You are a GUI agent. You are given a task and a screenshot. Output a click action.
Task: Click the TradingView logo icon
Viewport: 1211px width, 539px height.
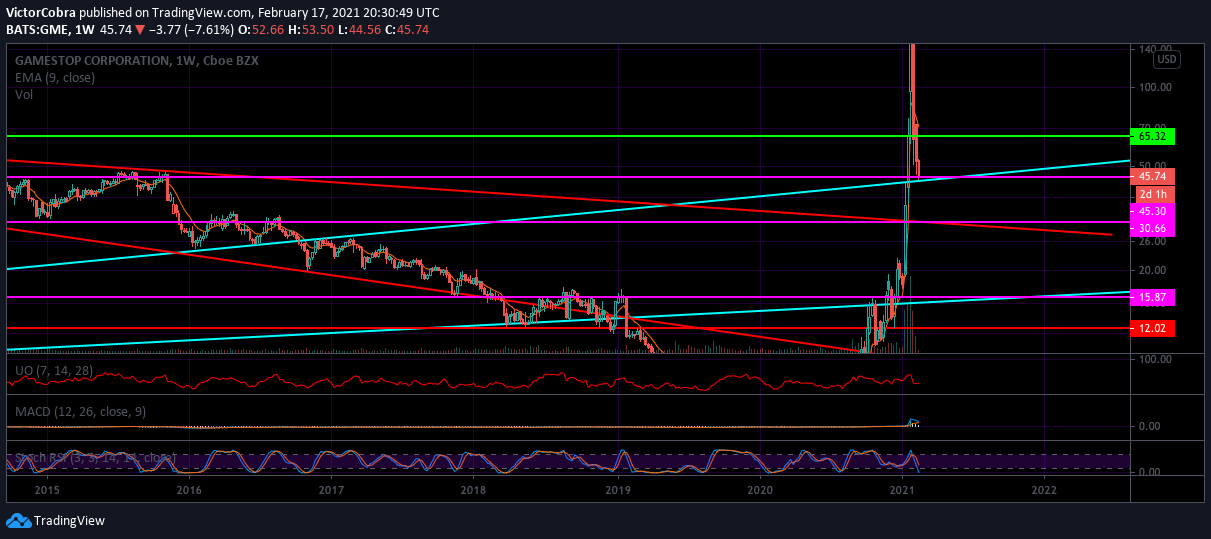(x=18, y=520)
